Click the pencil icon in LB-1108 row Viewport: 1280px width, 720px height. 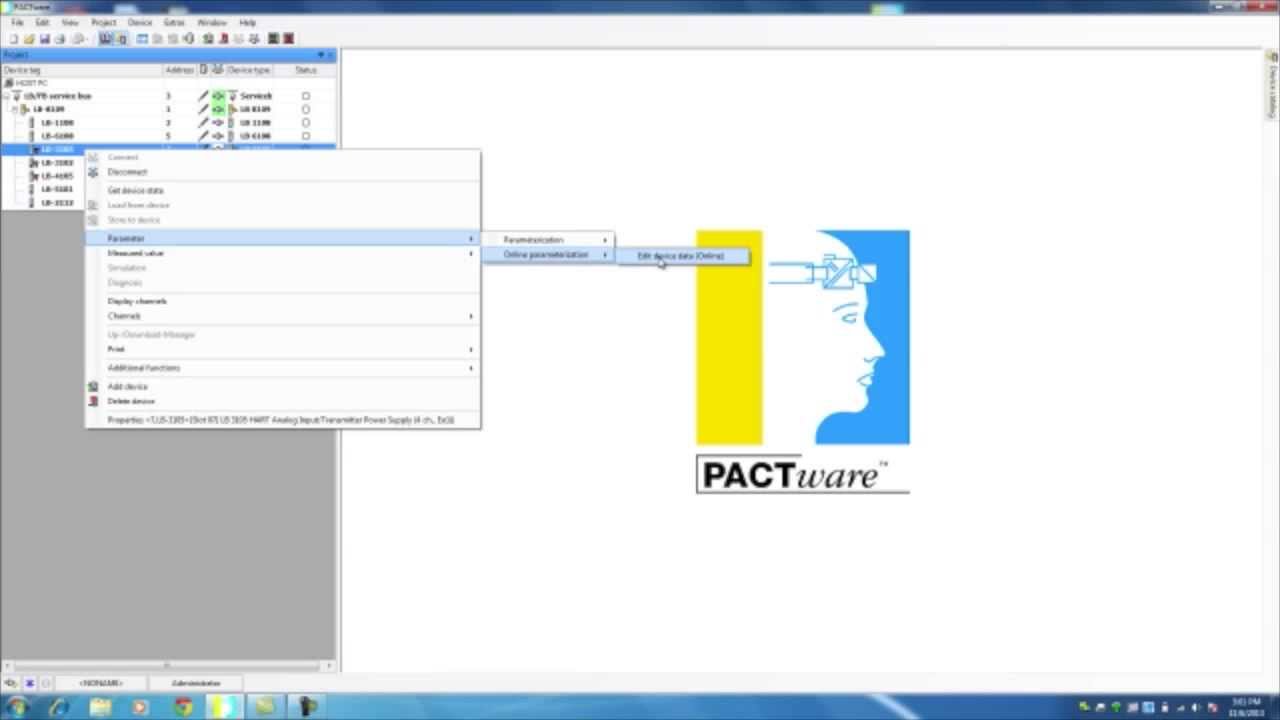(x=203, y=122)
